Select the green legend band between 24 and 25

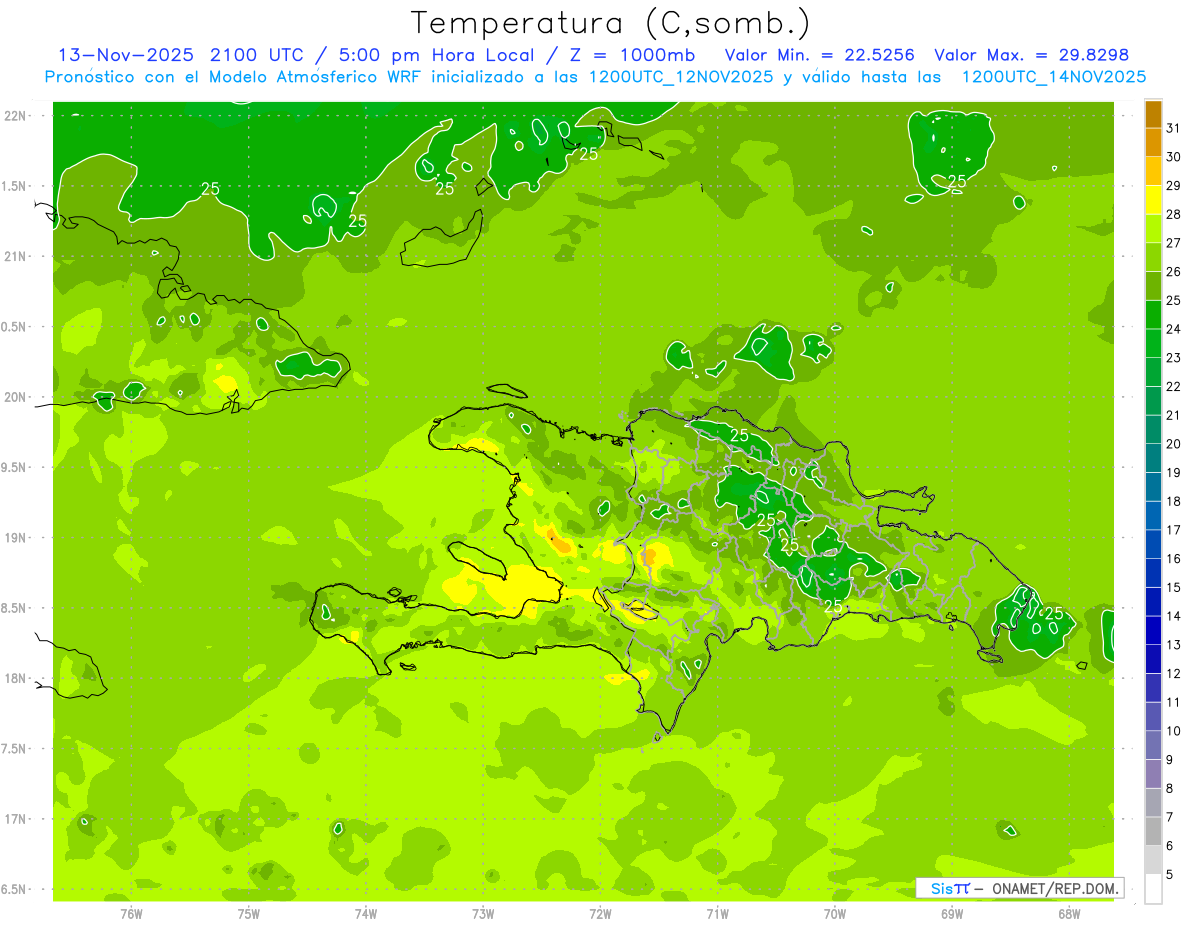(x=1153, y=315)
